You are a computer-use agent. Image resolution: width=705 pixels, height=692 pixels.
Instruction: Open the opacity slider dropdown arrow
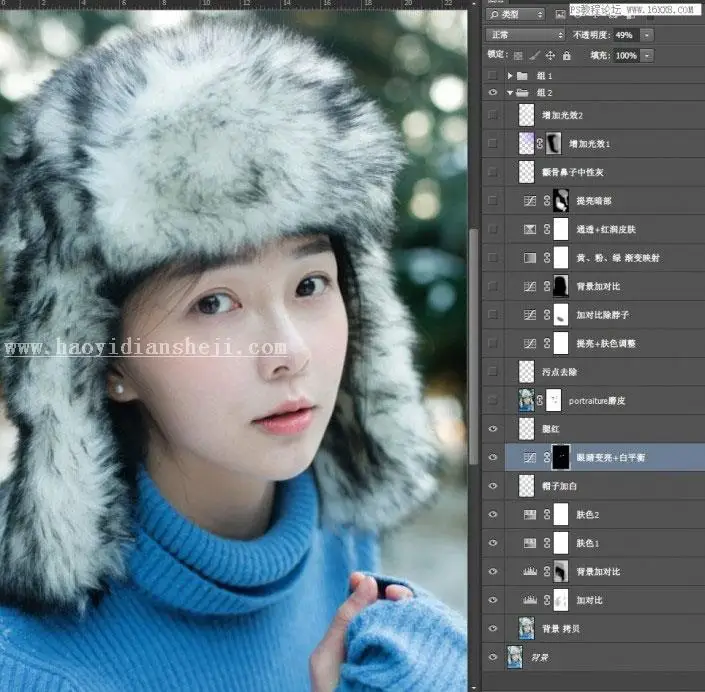pyautogui.click(x=647, y=35)
